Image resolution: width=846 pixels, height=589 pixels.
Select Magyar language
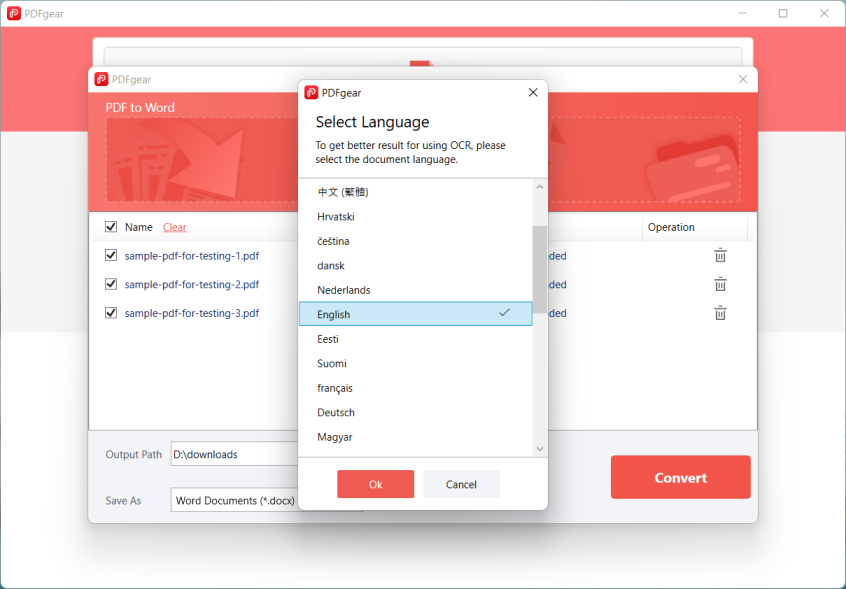415,437
